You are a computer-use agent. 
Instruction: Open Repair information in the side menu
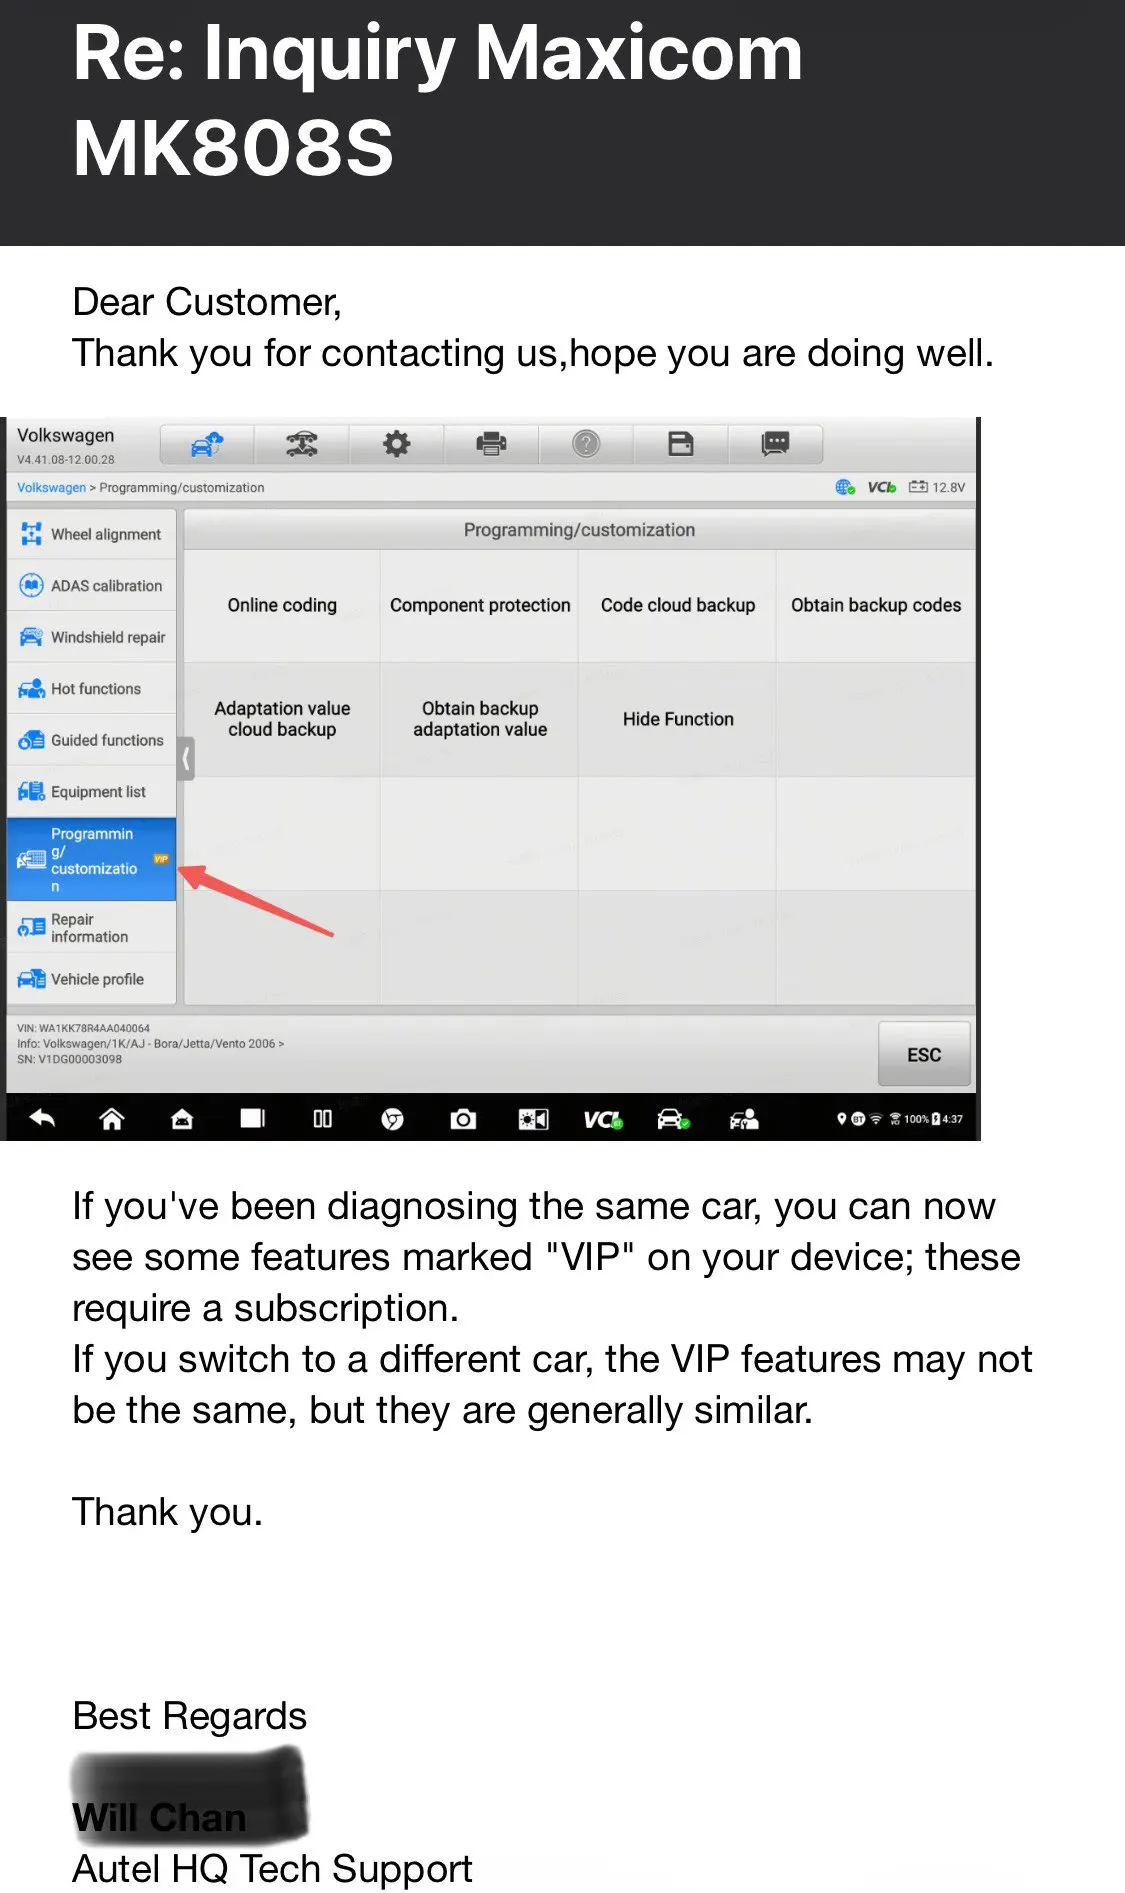(x=92, y=928)
